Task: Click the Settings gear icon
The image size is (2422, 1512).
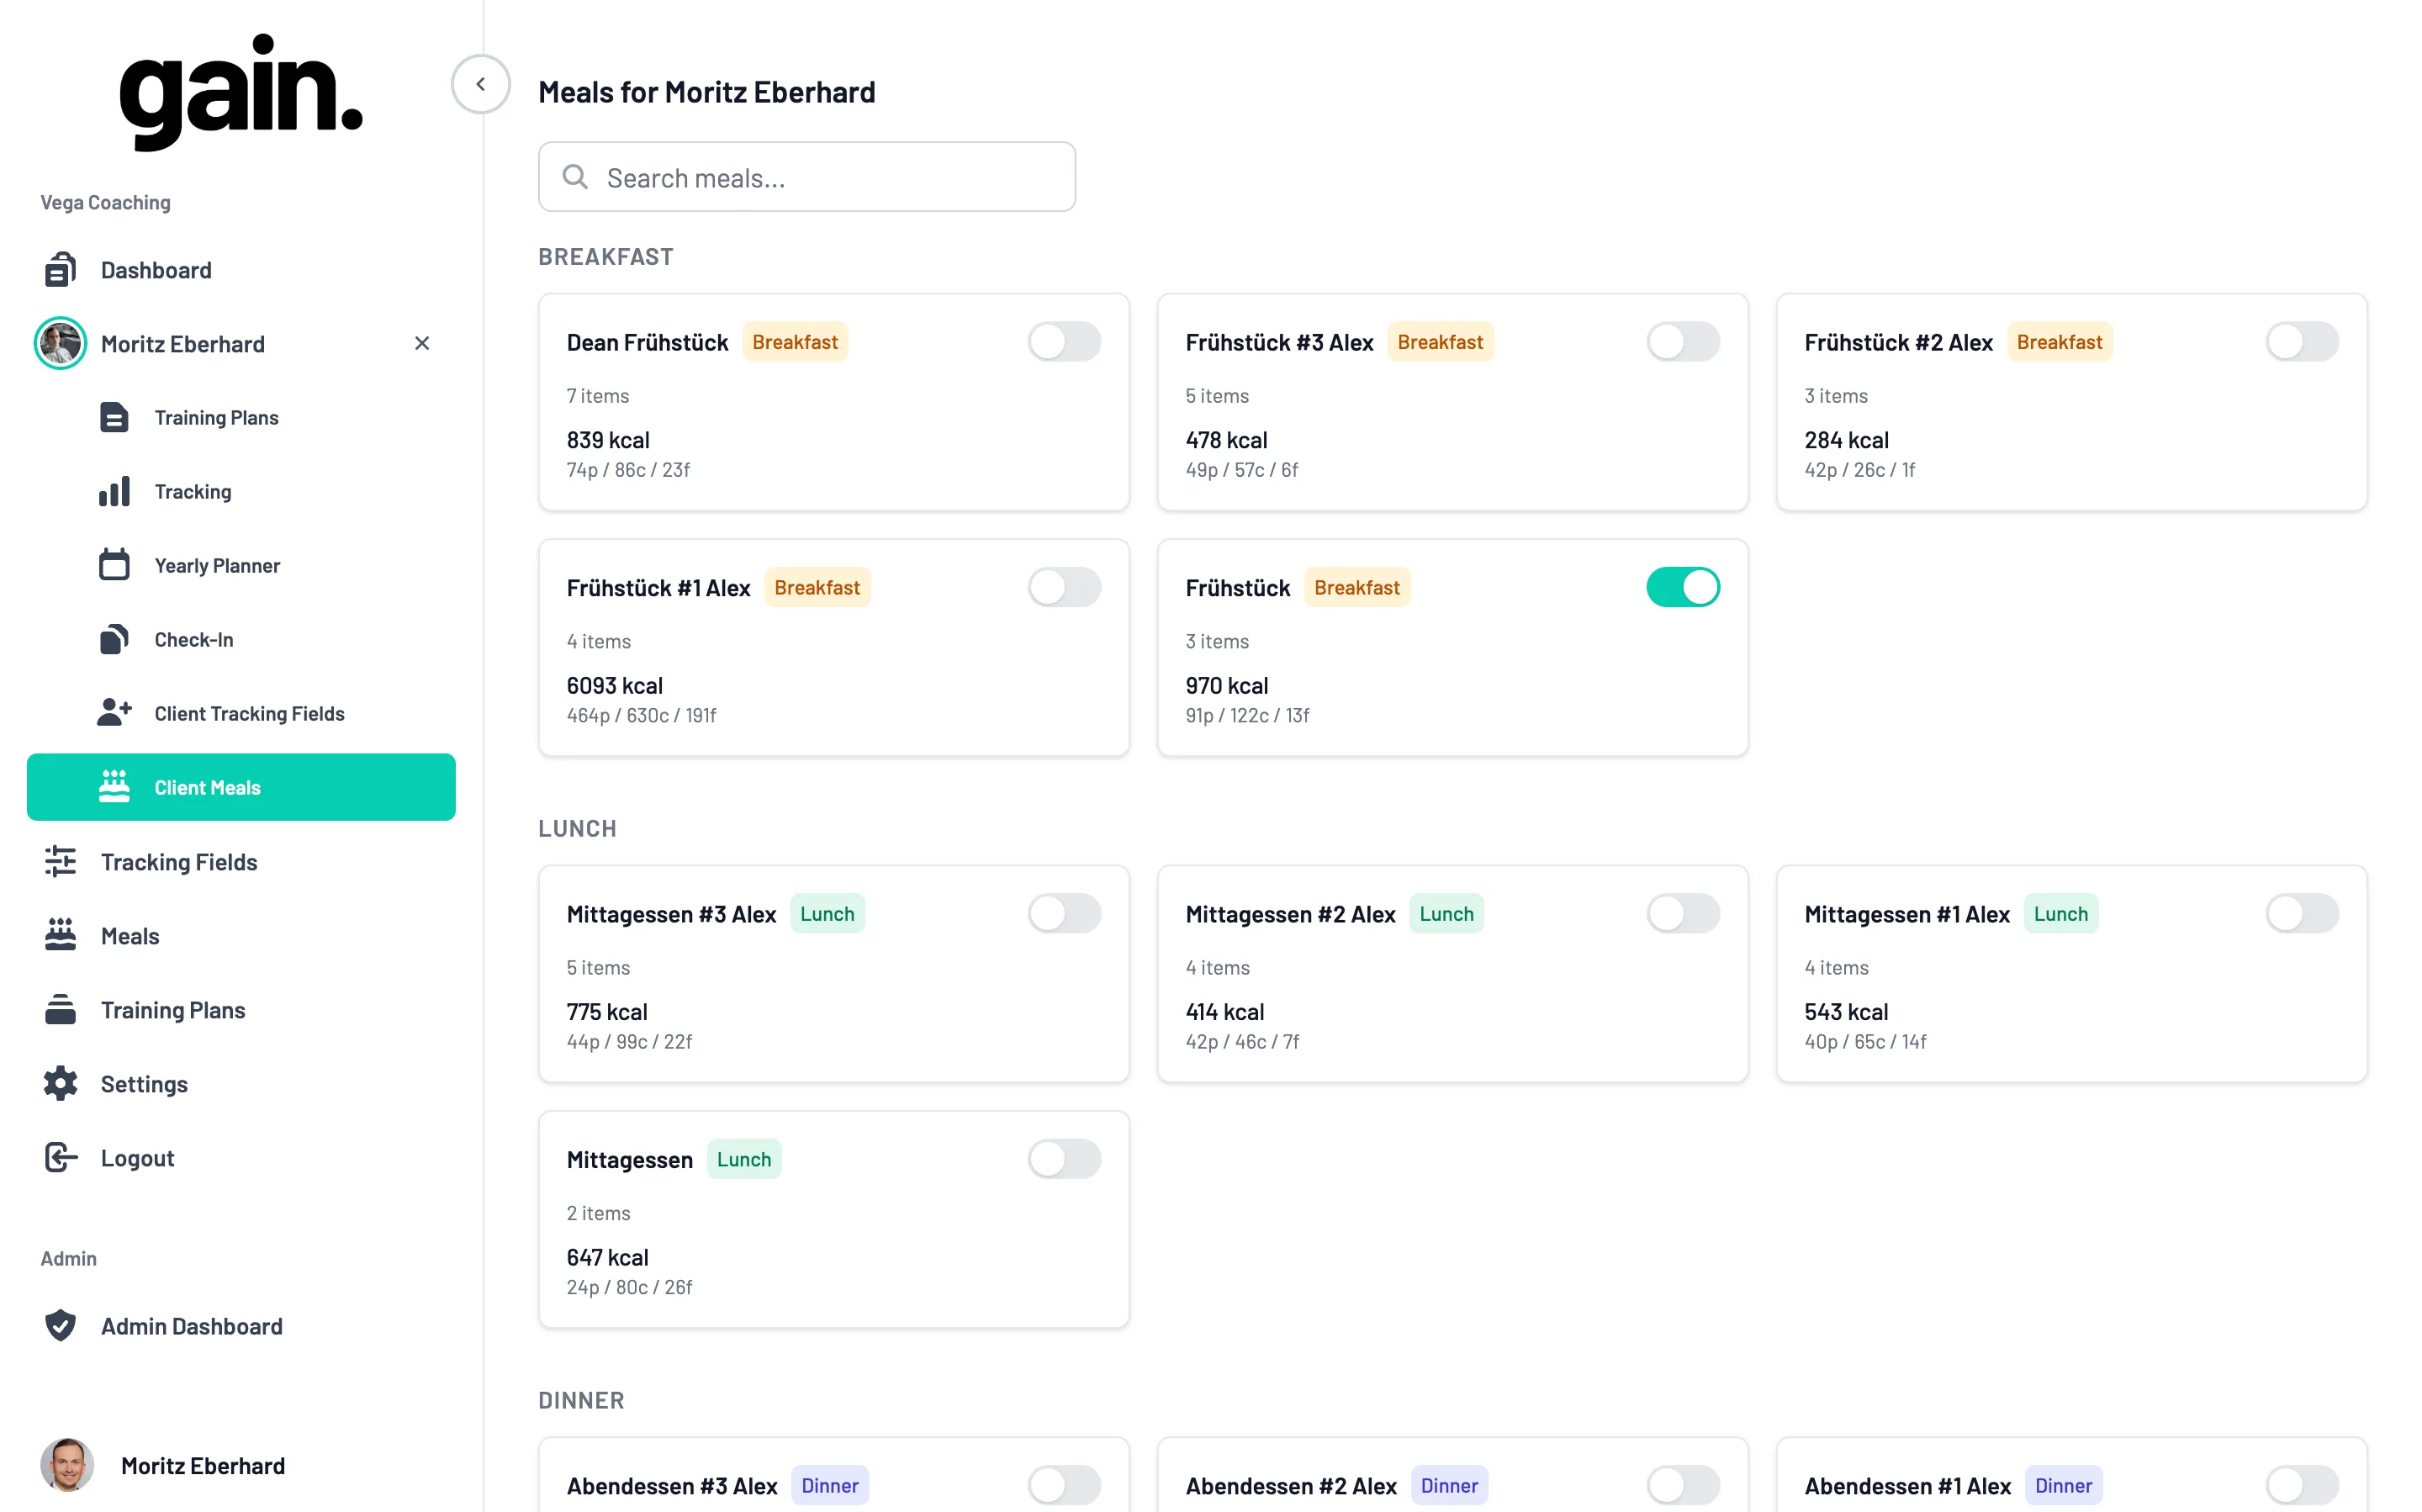Action: coord(60,1084)
